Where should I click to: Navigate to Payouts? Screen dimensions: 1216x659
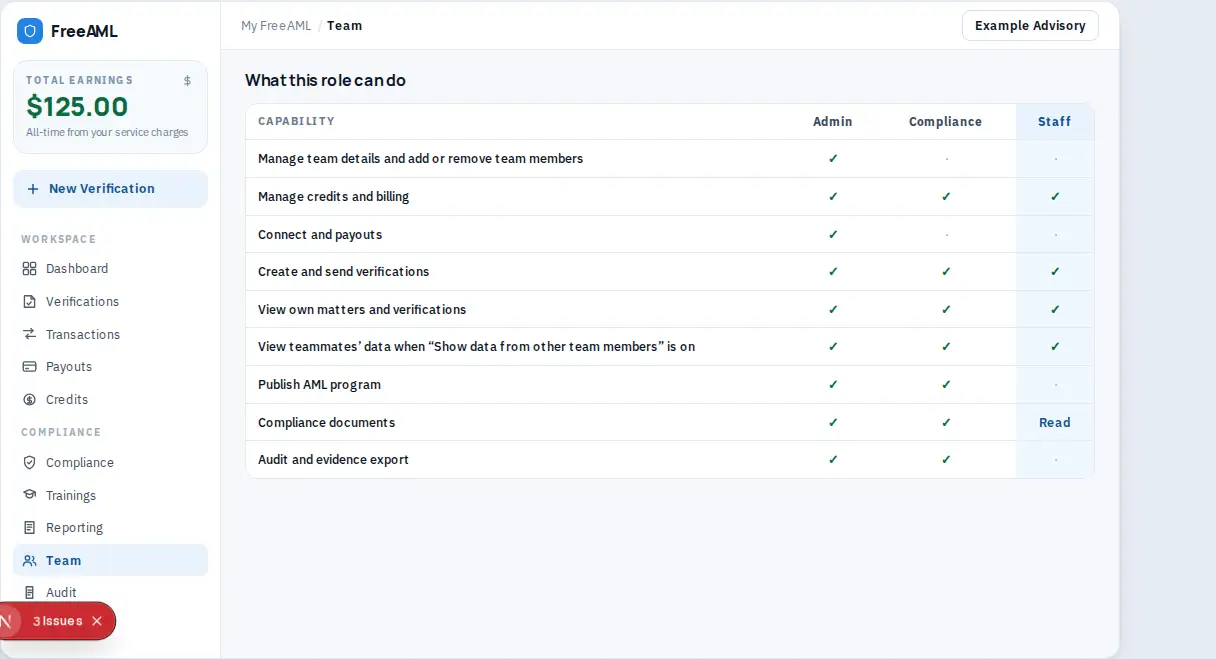pyautogui.click(x=110, y=367)
